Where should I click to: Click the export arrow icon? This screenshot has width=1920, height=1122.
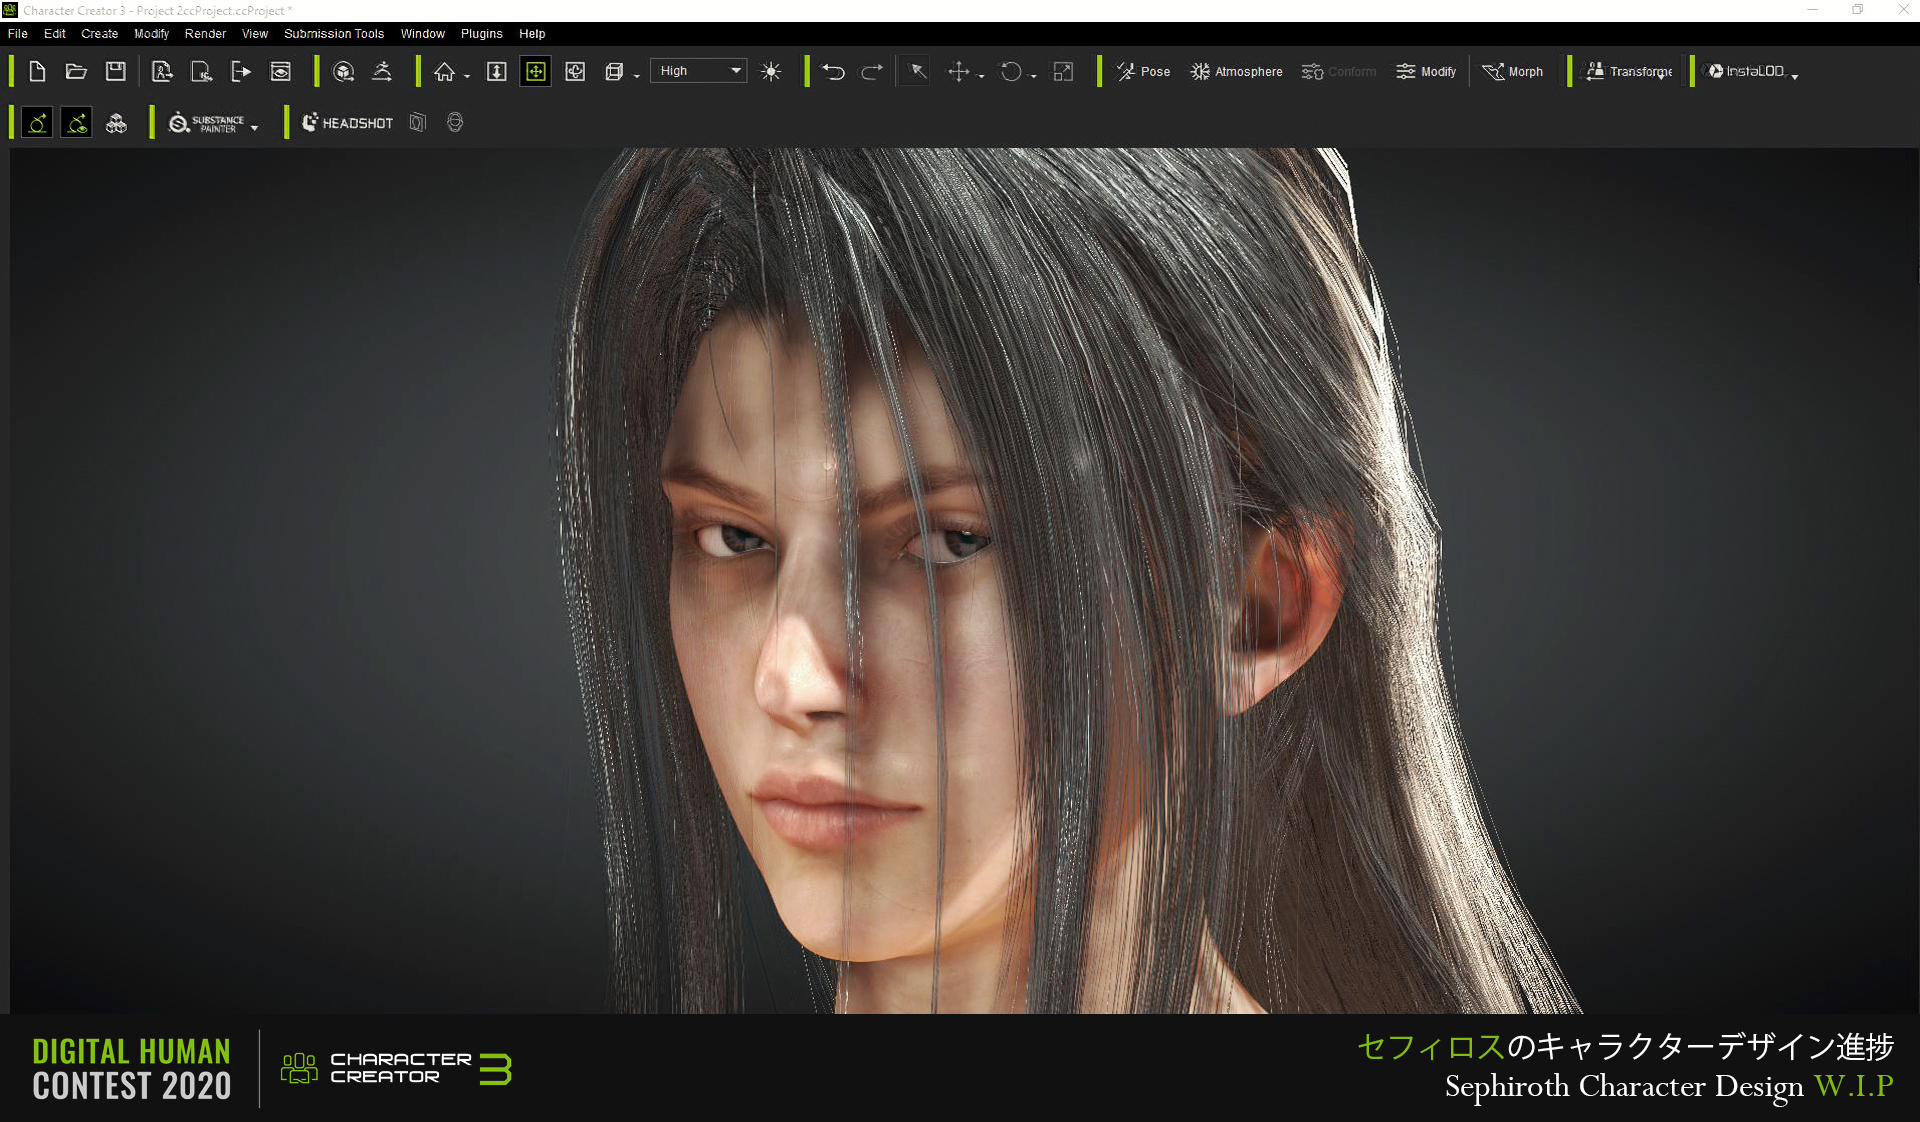point(240,72)
